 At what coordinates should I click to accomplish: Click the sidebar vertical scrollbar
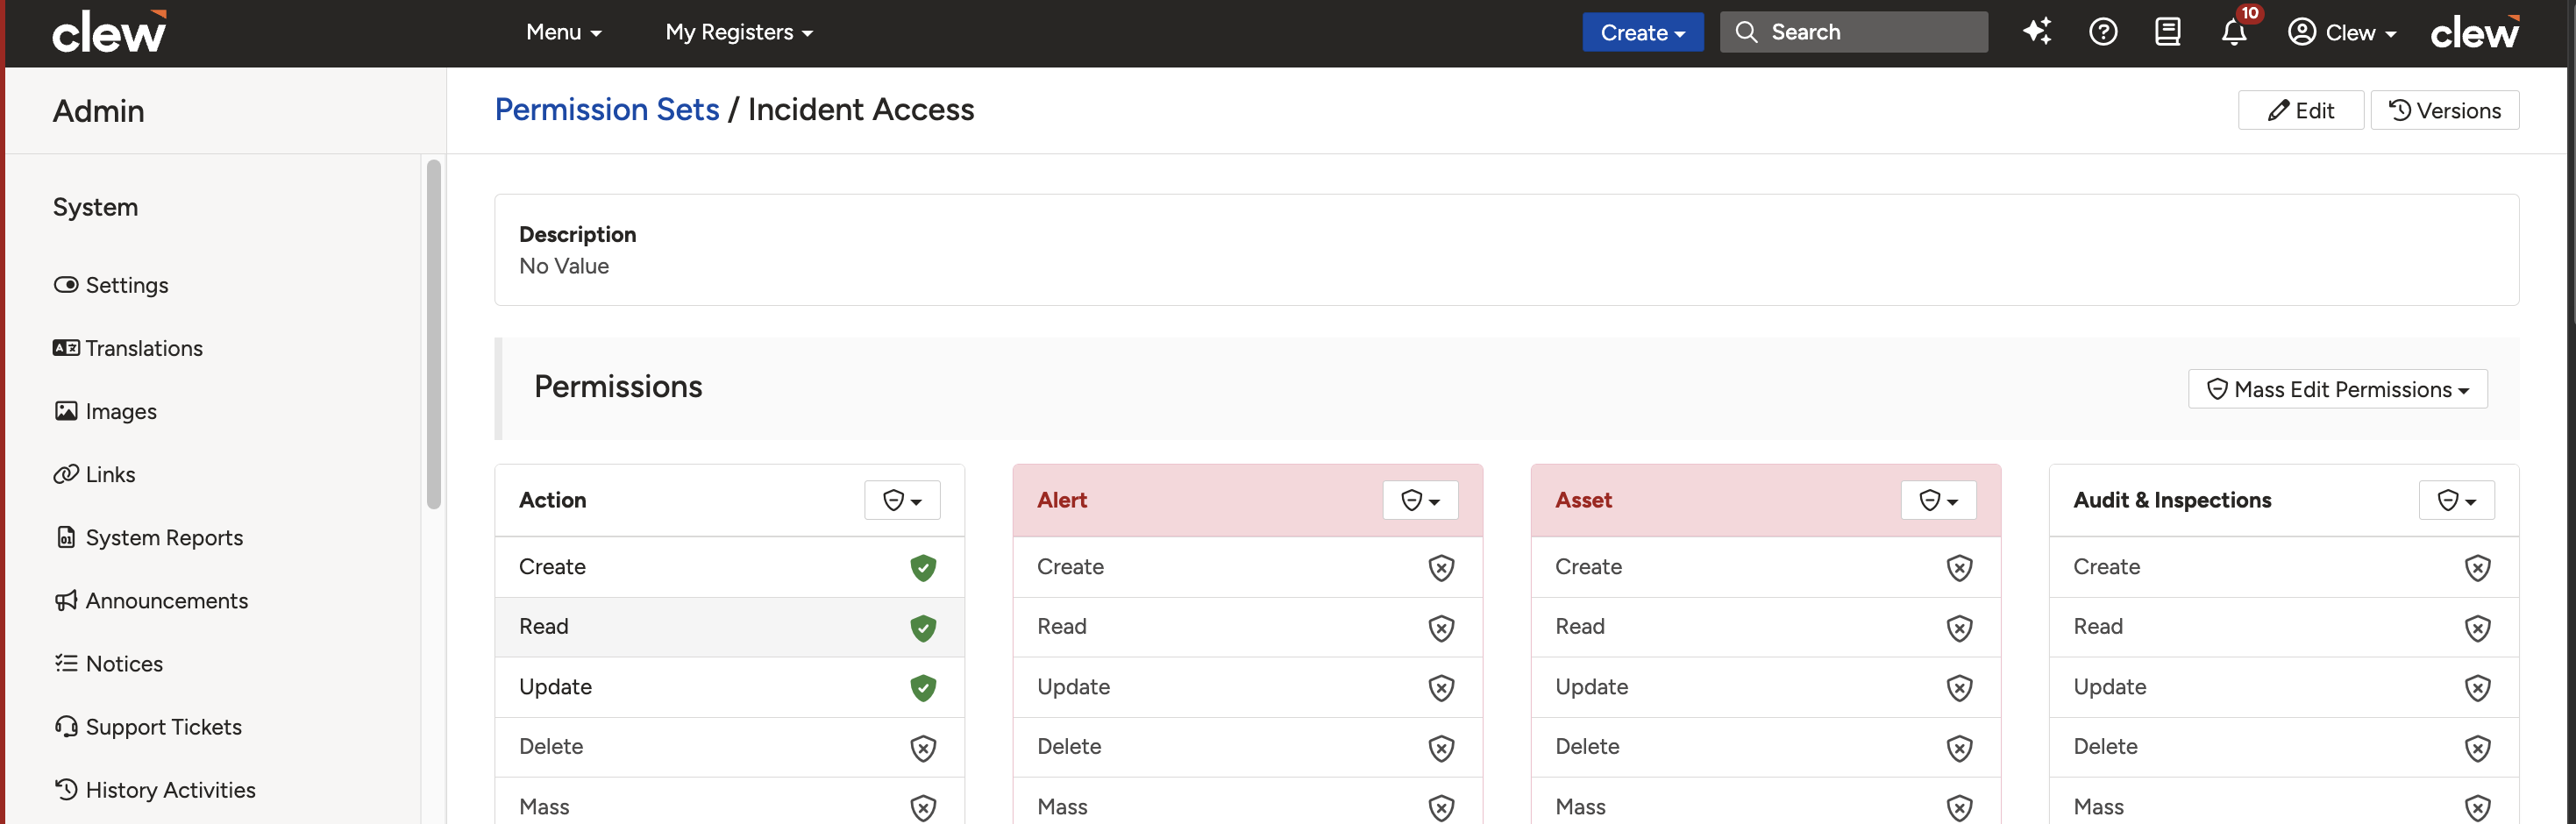coord(433,335)
